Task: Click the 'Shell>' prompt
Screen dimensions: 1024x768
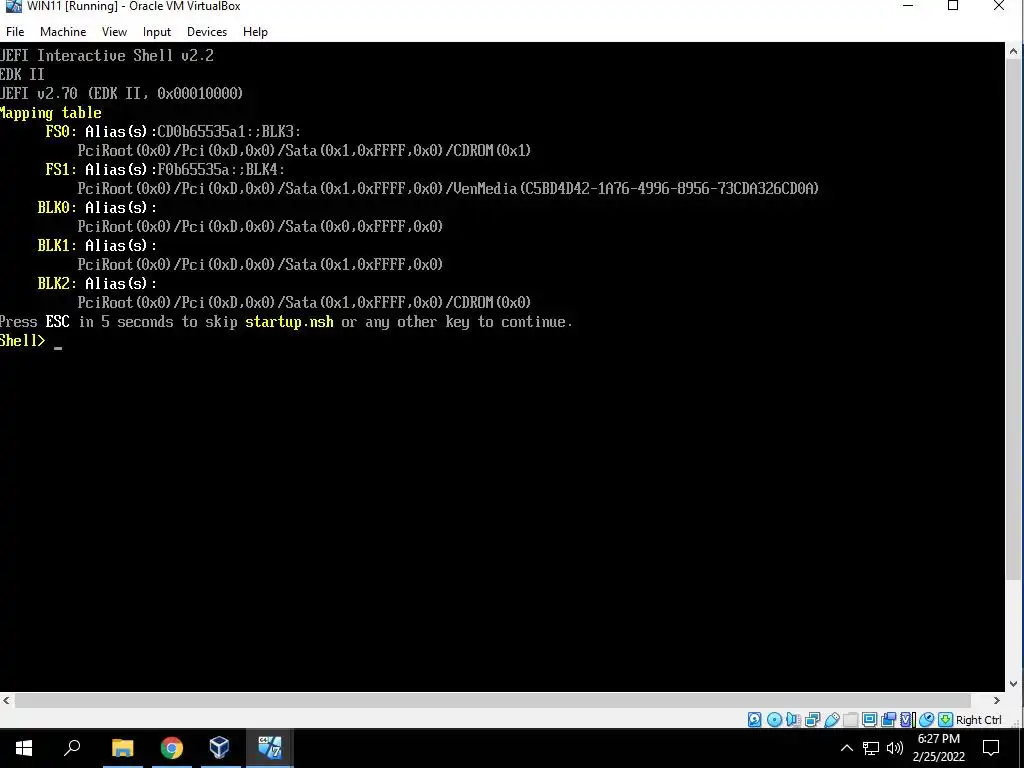Action: point(22,340)
